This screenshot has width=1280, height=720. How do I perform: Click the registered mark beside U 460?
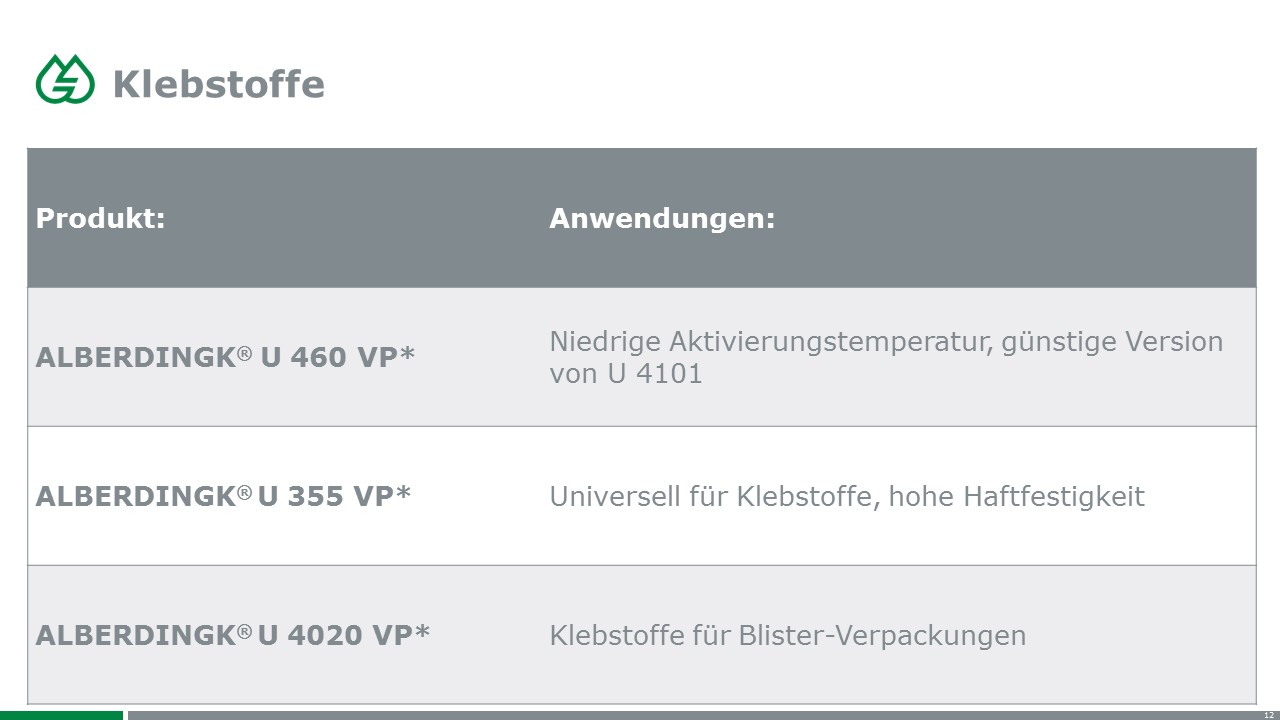[x=245, y=352]
